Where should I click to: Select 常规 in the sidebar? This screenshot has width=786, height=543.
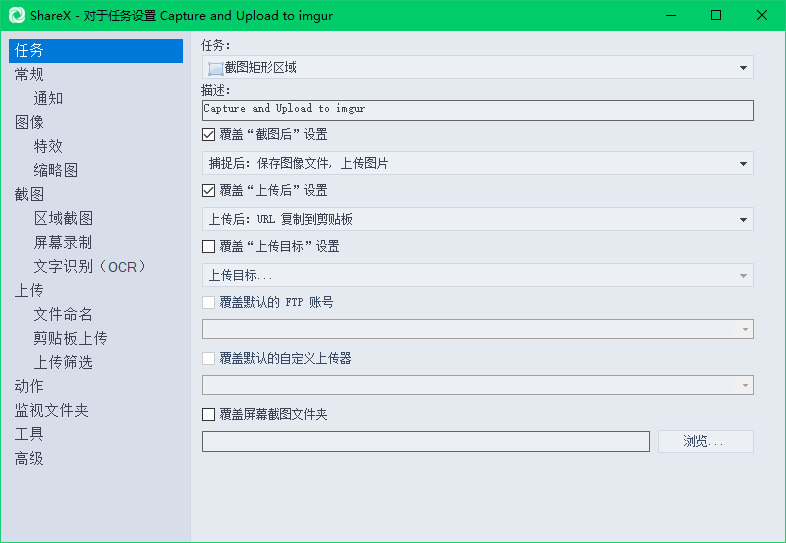coord(29,74)
